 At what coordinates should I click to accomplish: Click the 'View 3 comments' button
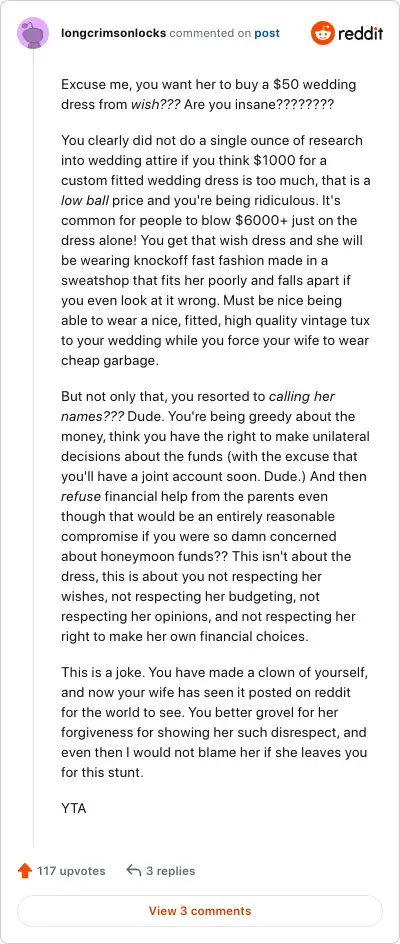point(200,910)
